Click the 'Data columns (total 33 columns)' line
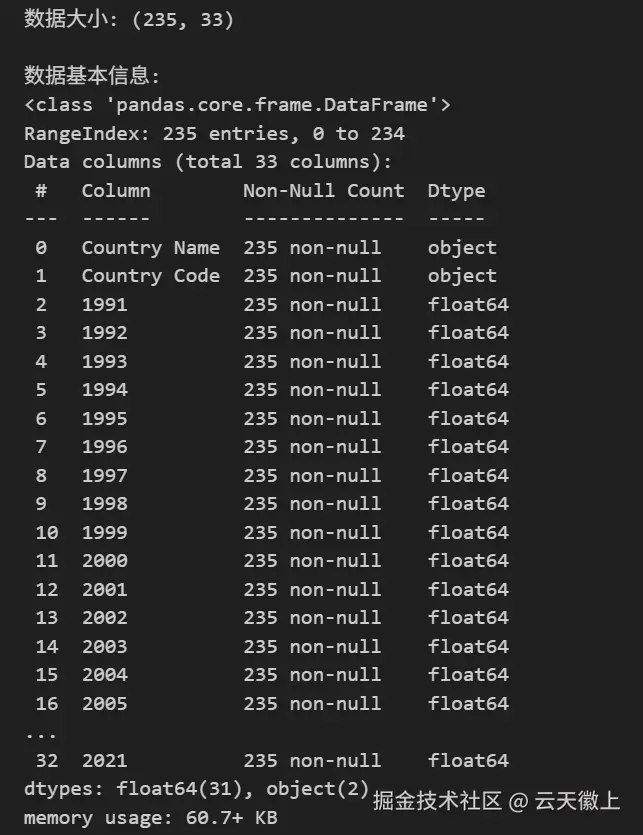Screen dimensions: 643x835 (208, 162)
